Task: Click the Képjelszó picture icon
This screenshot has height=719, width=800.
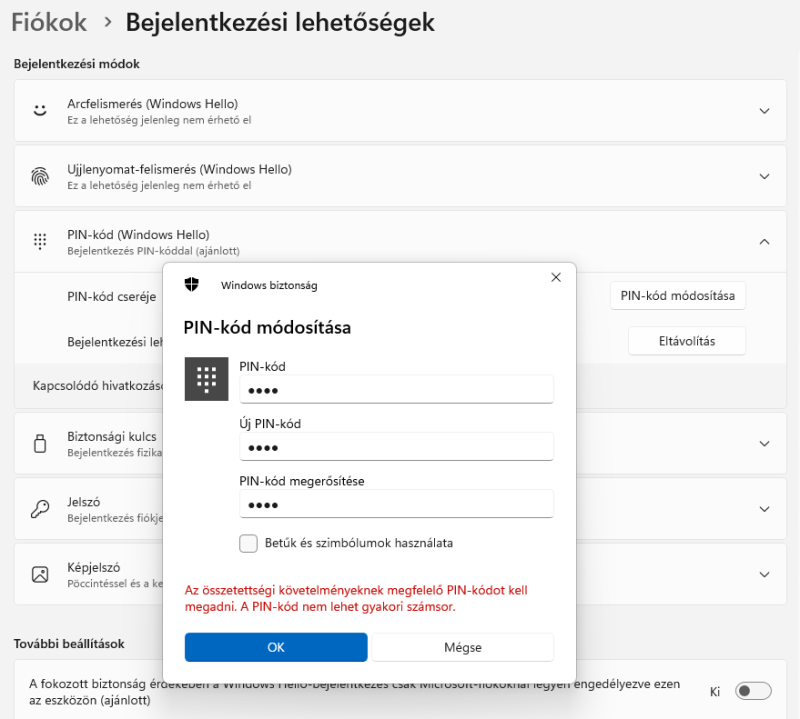Action: point(40,574)
